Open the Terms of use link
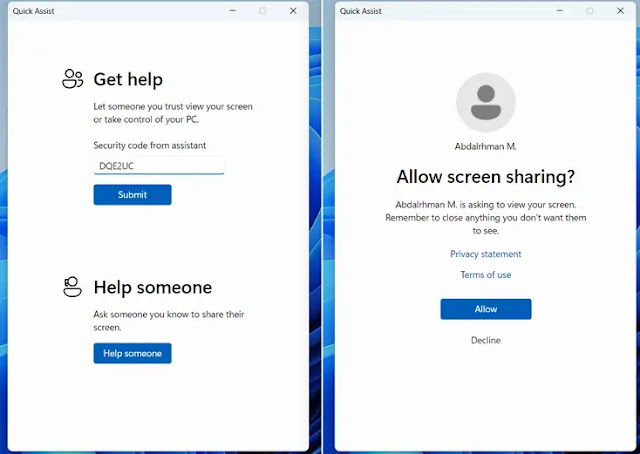This screenshot has width=640, height=454. pos(486,275)
